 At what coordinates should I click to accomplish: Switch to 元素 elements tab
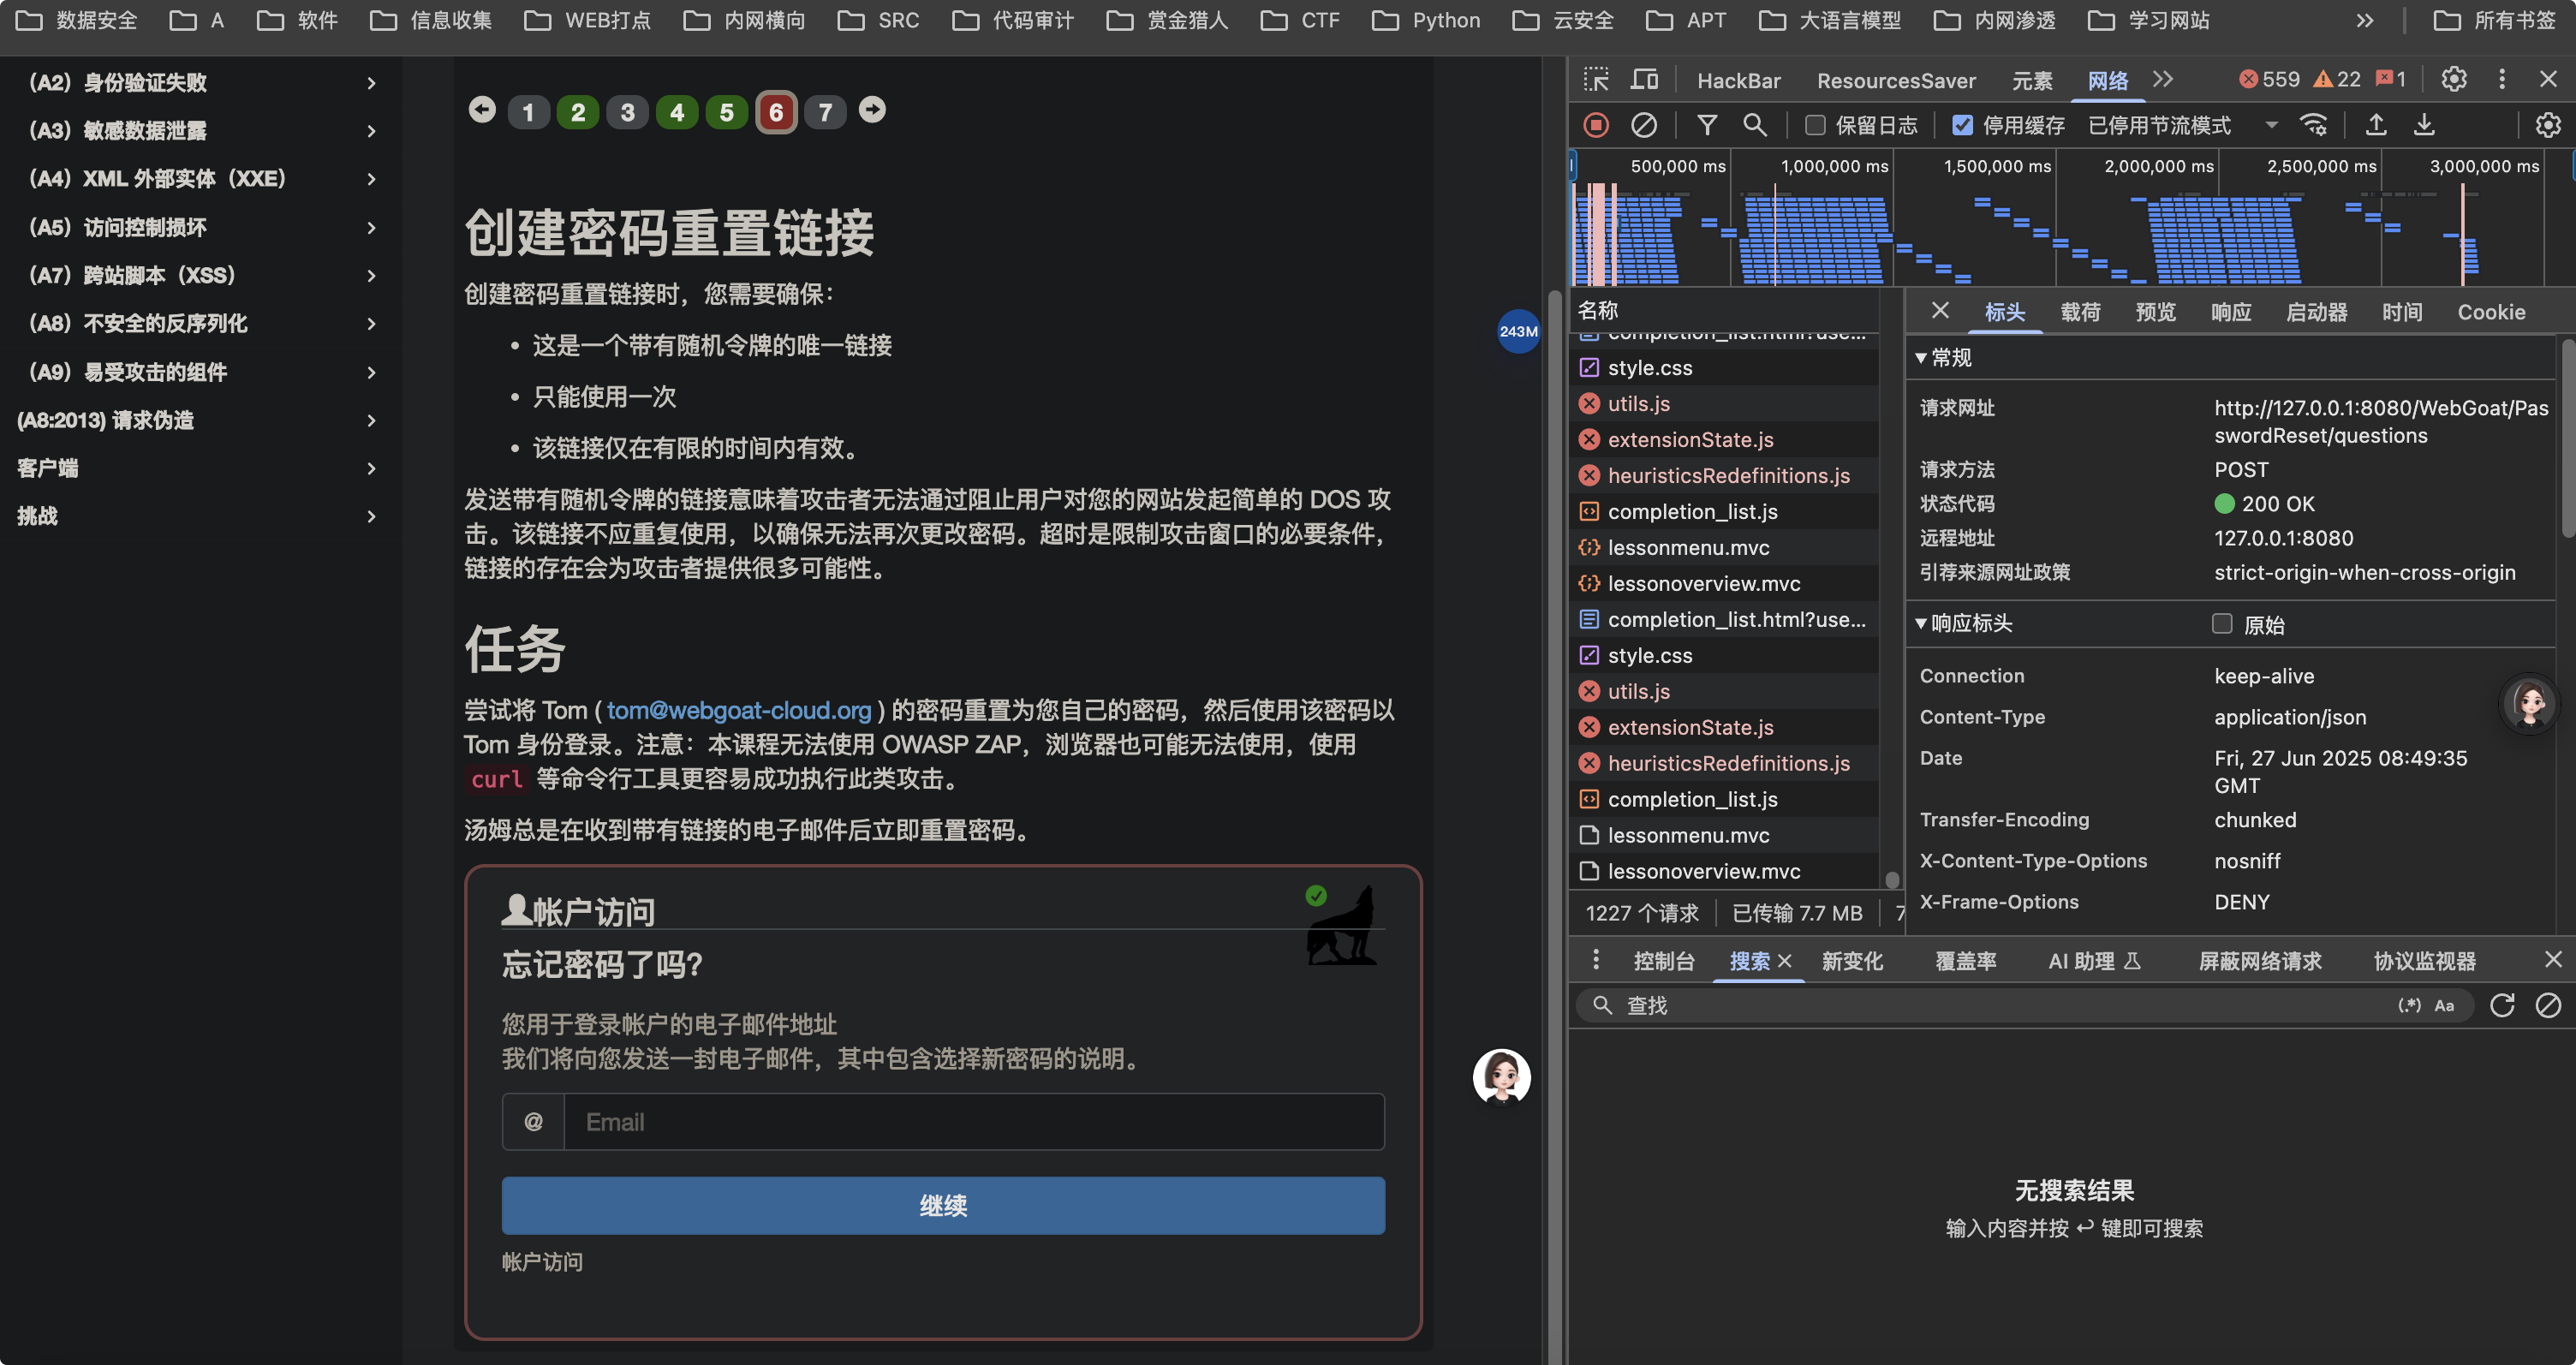pos(2032,80)
